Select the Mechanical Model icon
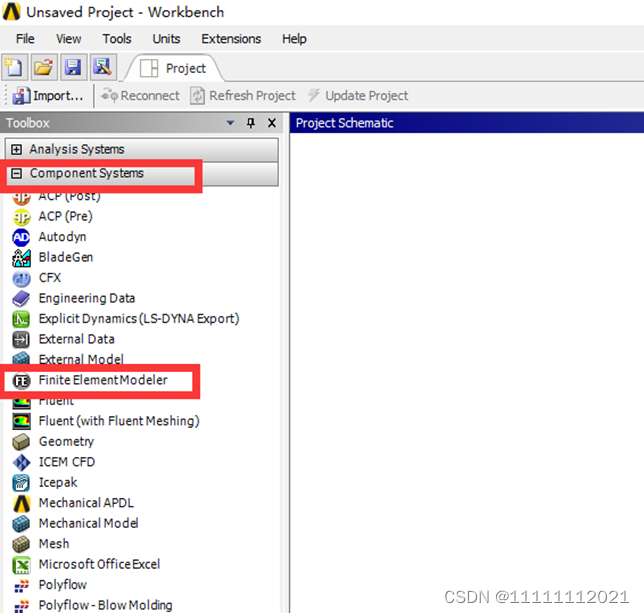Image resolution: width=644 pixels, height=613 pixels. click(21, 524)
